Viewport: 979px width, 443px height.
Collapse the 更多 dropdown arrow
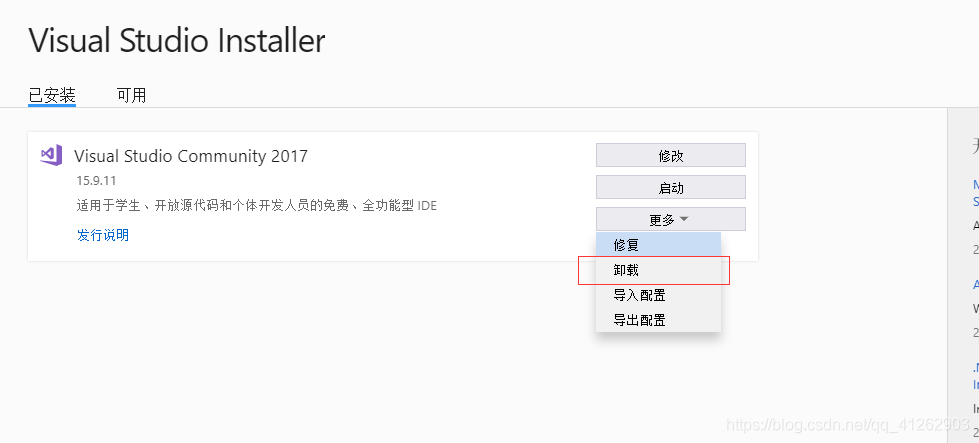tap(684, 219)
